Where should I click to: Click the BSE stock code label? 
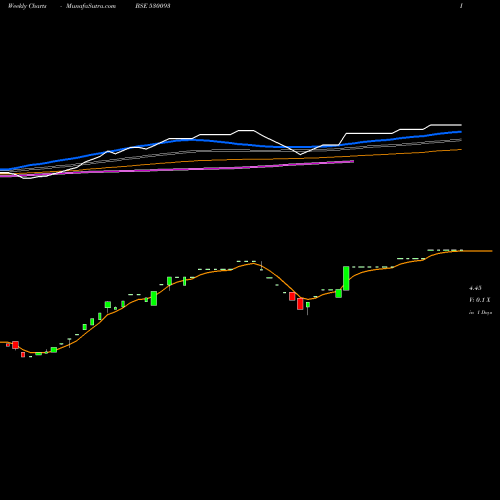153,6
